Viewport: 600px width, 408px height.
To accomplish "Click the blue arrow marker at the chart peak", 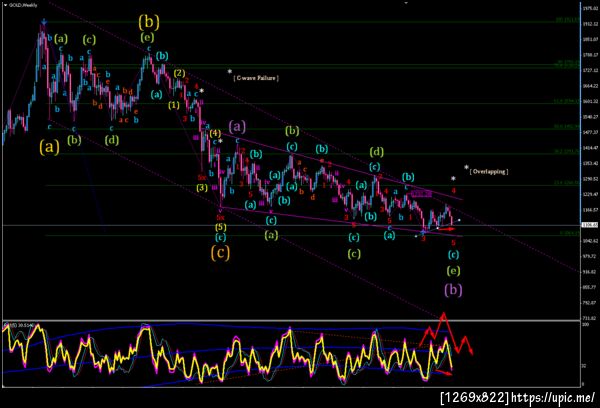I will tap(44, 23).
